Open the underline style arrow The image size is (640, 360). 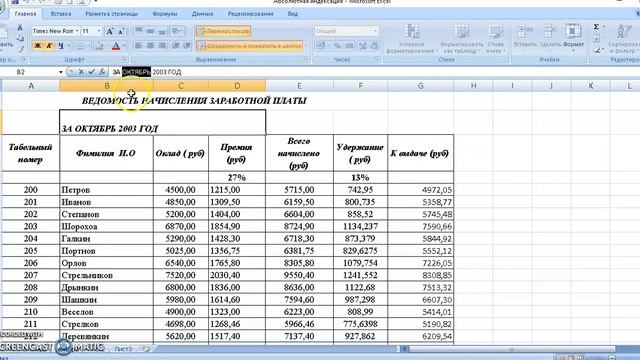[69, 46]
